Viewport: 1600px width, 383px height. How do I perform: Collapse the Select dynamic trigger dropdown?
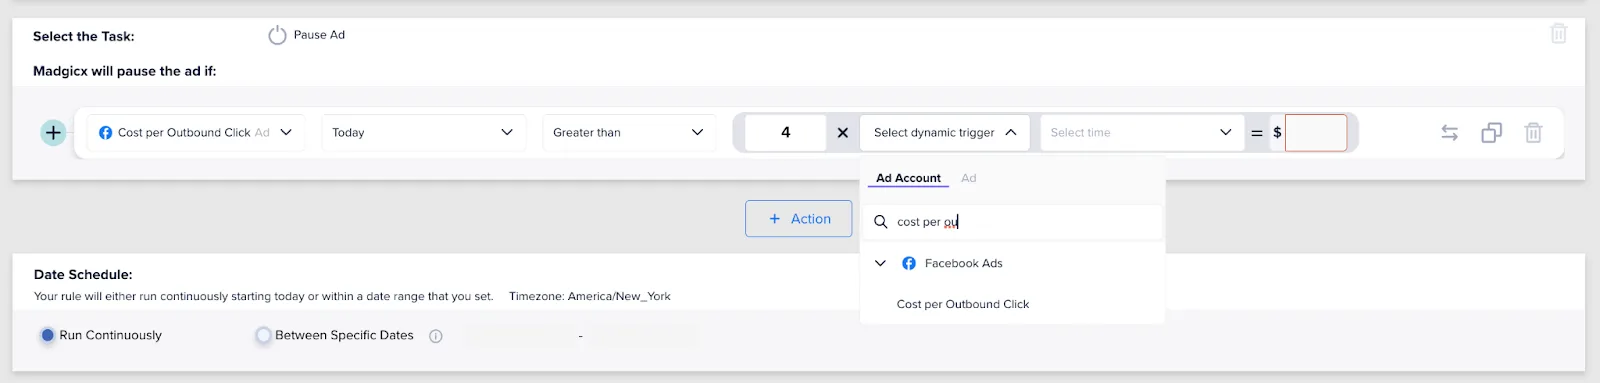tap(944, 132)
